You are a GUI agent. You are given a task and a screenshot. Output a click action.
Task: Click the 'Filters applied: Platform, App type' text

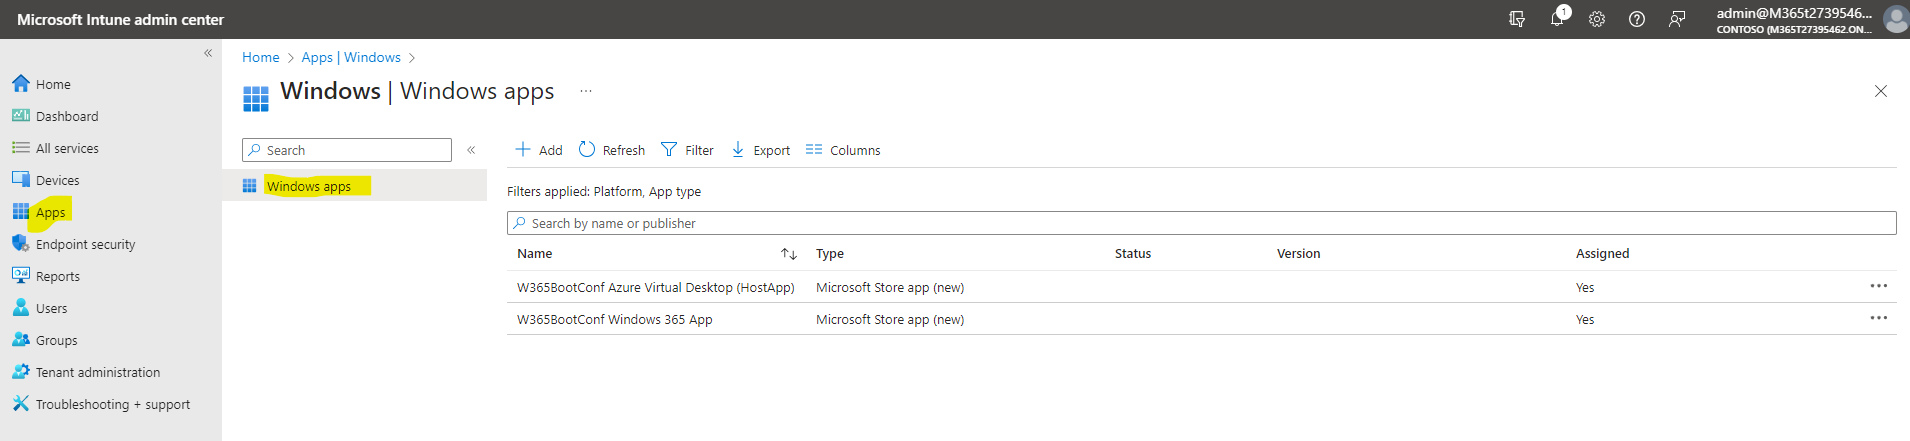pos(604,191)
